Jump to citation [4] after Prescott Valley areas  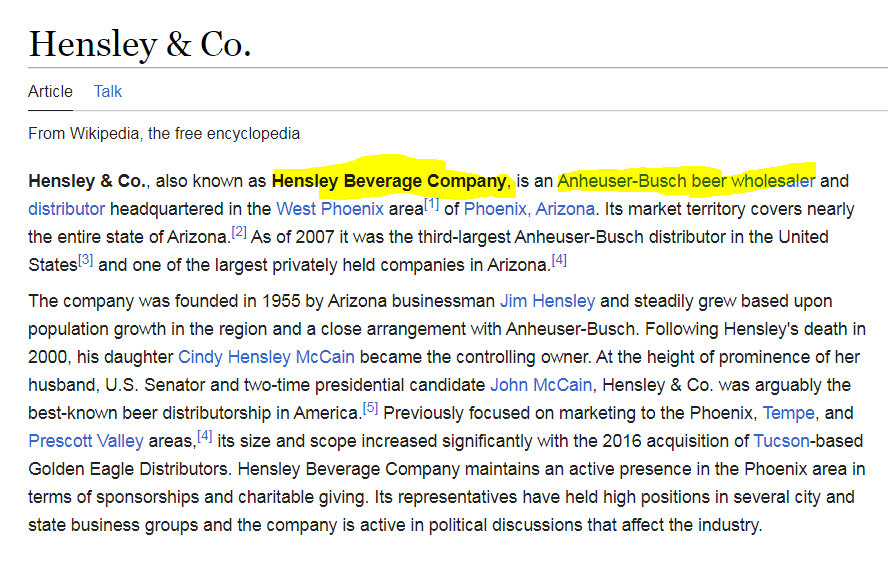(204, 436)
